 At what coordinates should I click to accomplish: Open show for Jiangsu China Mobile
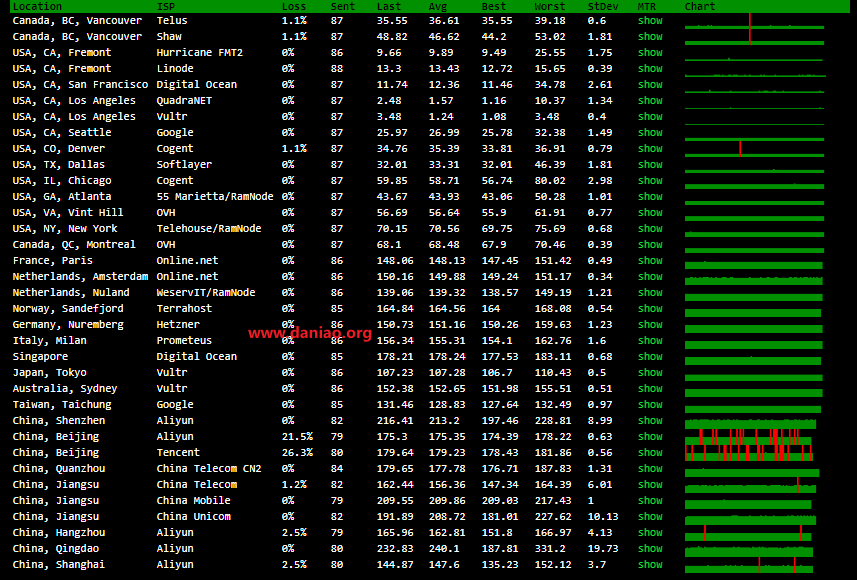650,501
